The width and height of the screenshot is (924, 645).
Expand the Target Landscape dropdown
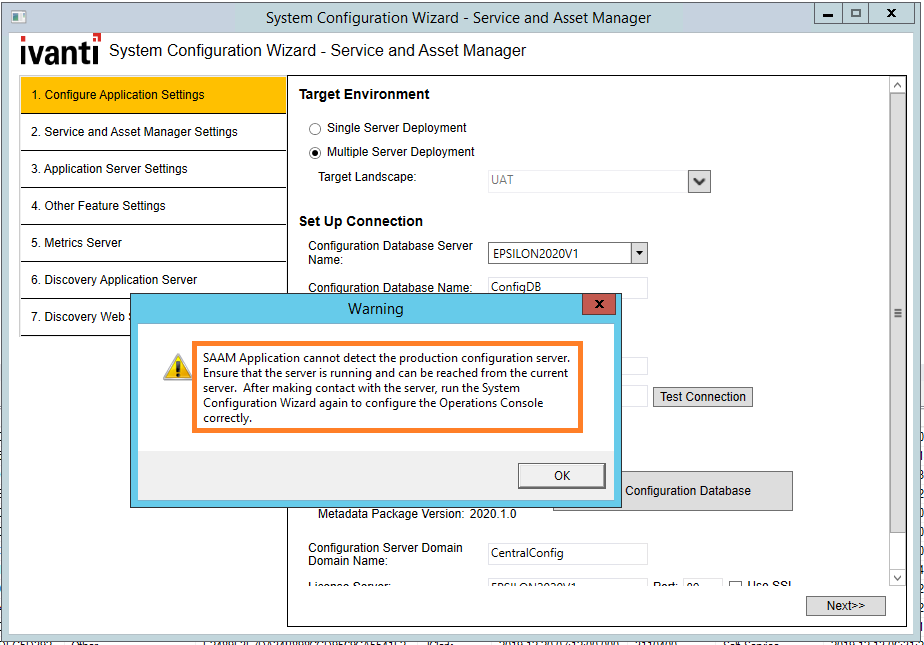(699, 182)
